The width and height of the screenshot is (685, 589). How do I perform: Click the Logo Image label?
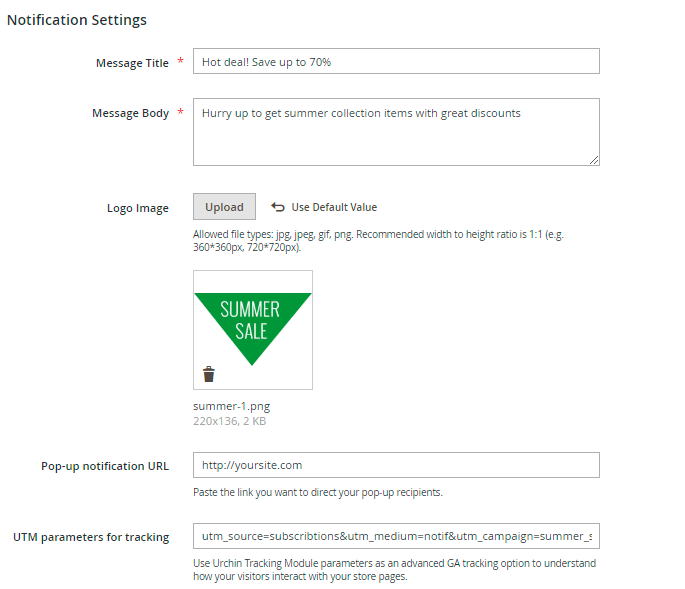coord(138,208)
